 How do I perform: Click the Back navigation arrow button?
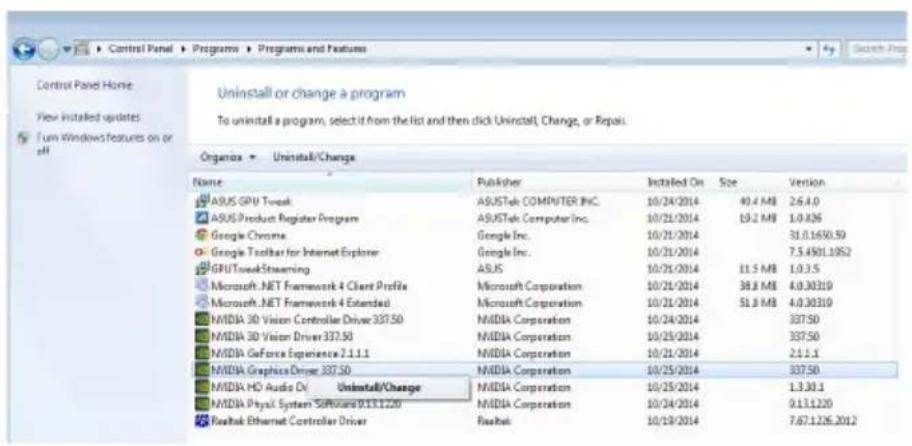(22, 49)
